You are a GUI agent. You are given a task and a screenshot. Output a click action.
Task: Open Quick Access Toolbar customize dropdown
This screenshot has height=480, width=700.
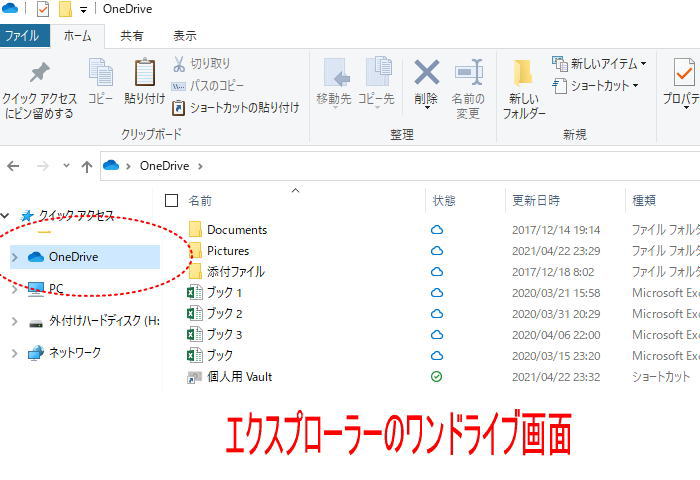83,10
